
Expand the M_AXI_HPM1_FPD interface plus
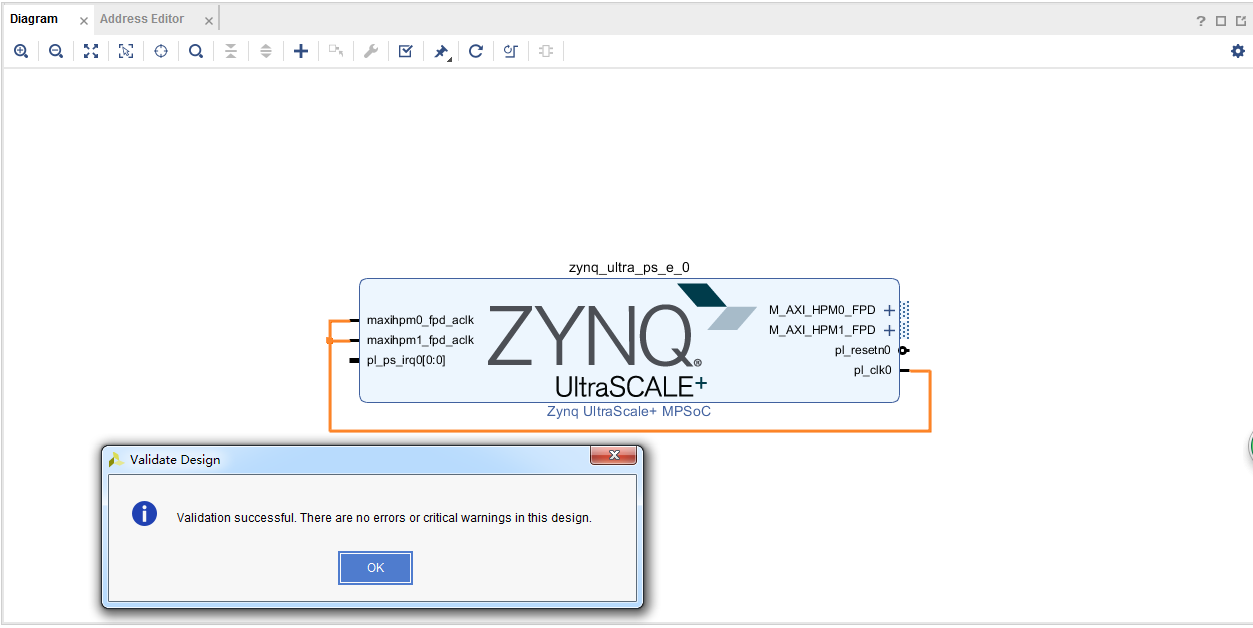889,330
